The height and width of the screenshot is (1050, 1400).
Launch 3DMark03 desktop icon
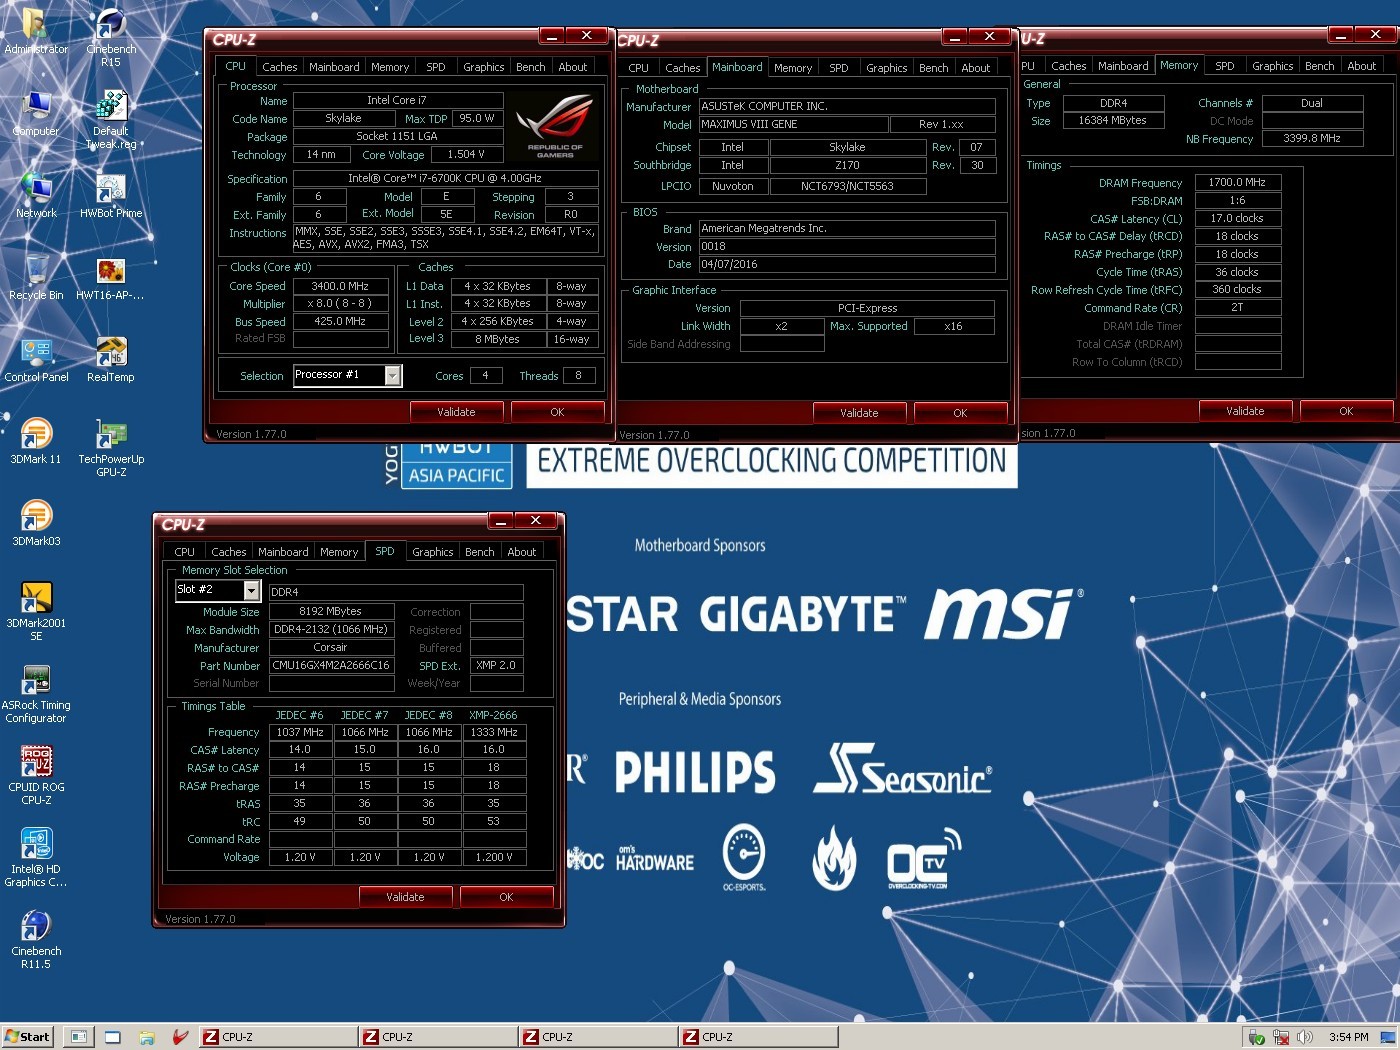pyautogui.click(x=36, y=523)
